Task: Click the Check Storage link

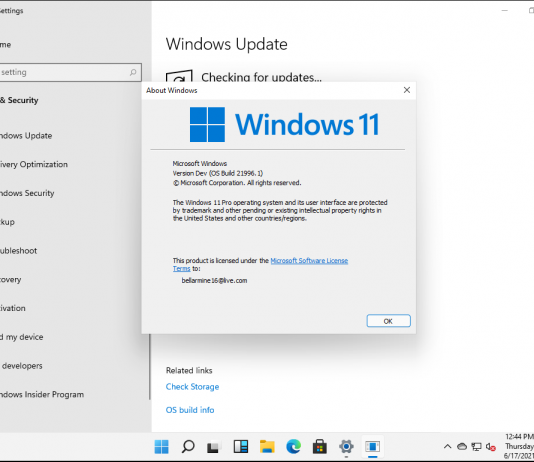Action: tap(192, 387)
